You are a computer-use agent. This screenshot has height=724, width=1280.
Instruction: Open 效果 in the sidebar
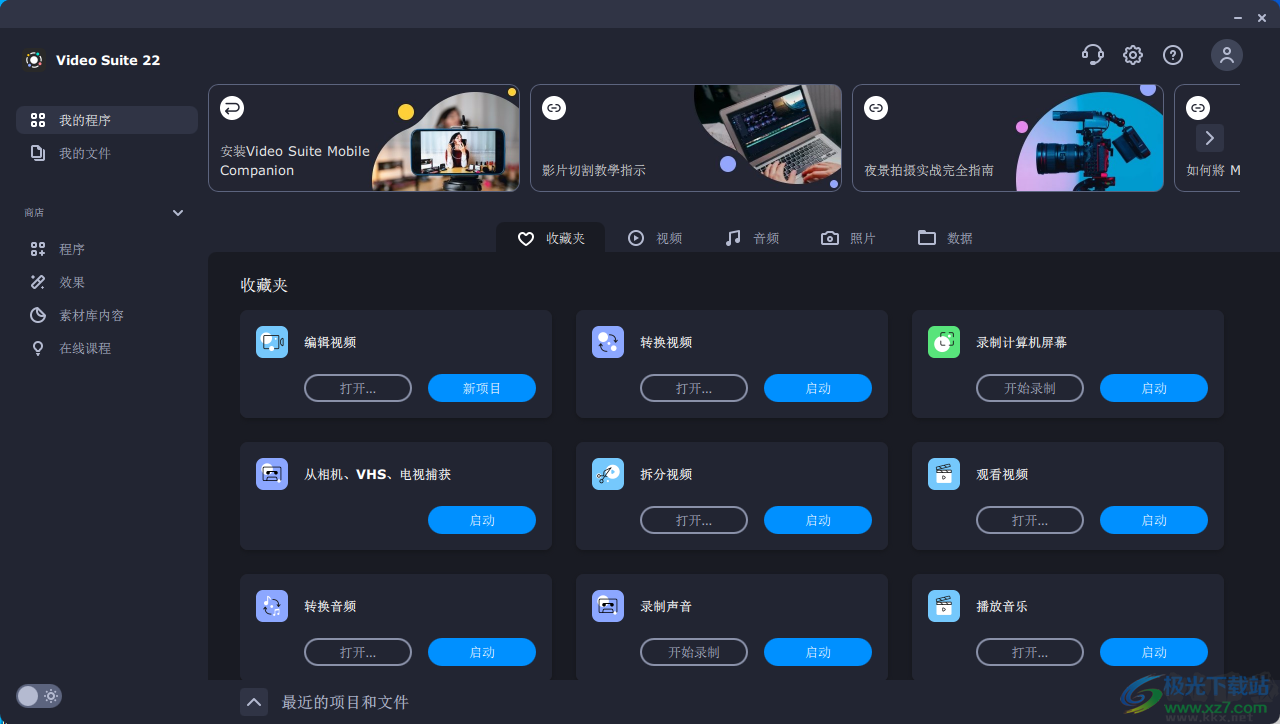pos(107,282)
